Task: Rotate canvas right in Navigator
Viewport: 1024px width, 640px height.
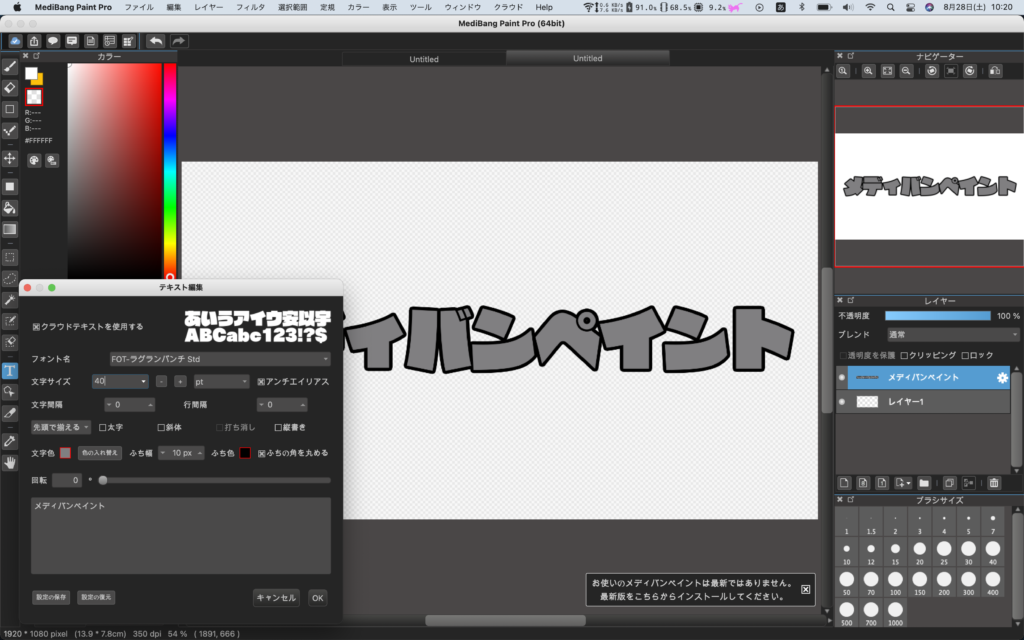Action: click(970, 71)
